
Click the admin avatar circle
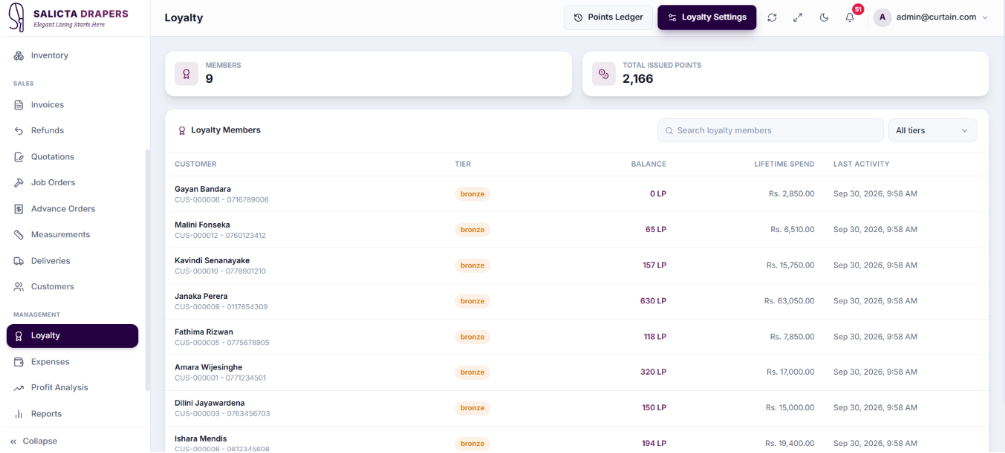(883, 17)
